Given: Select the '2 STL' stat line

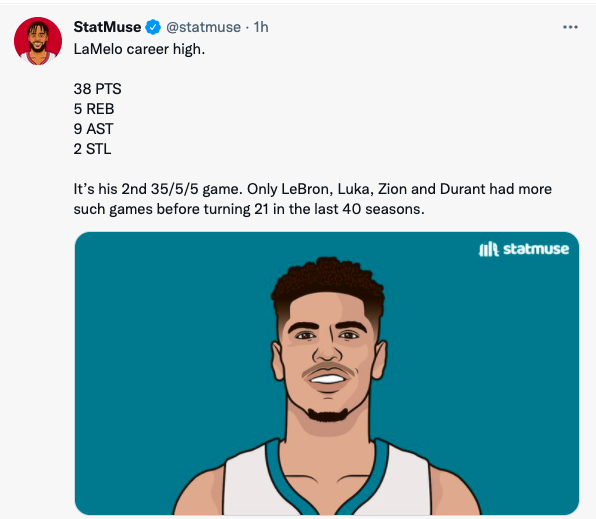Looking at the screenshot, I should tap(92, 149).
